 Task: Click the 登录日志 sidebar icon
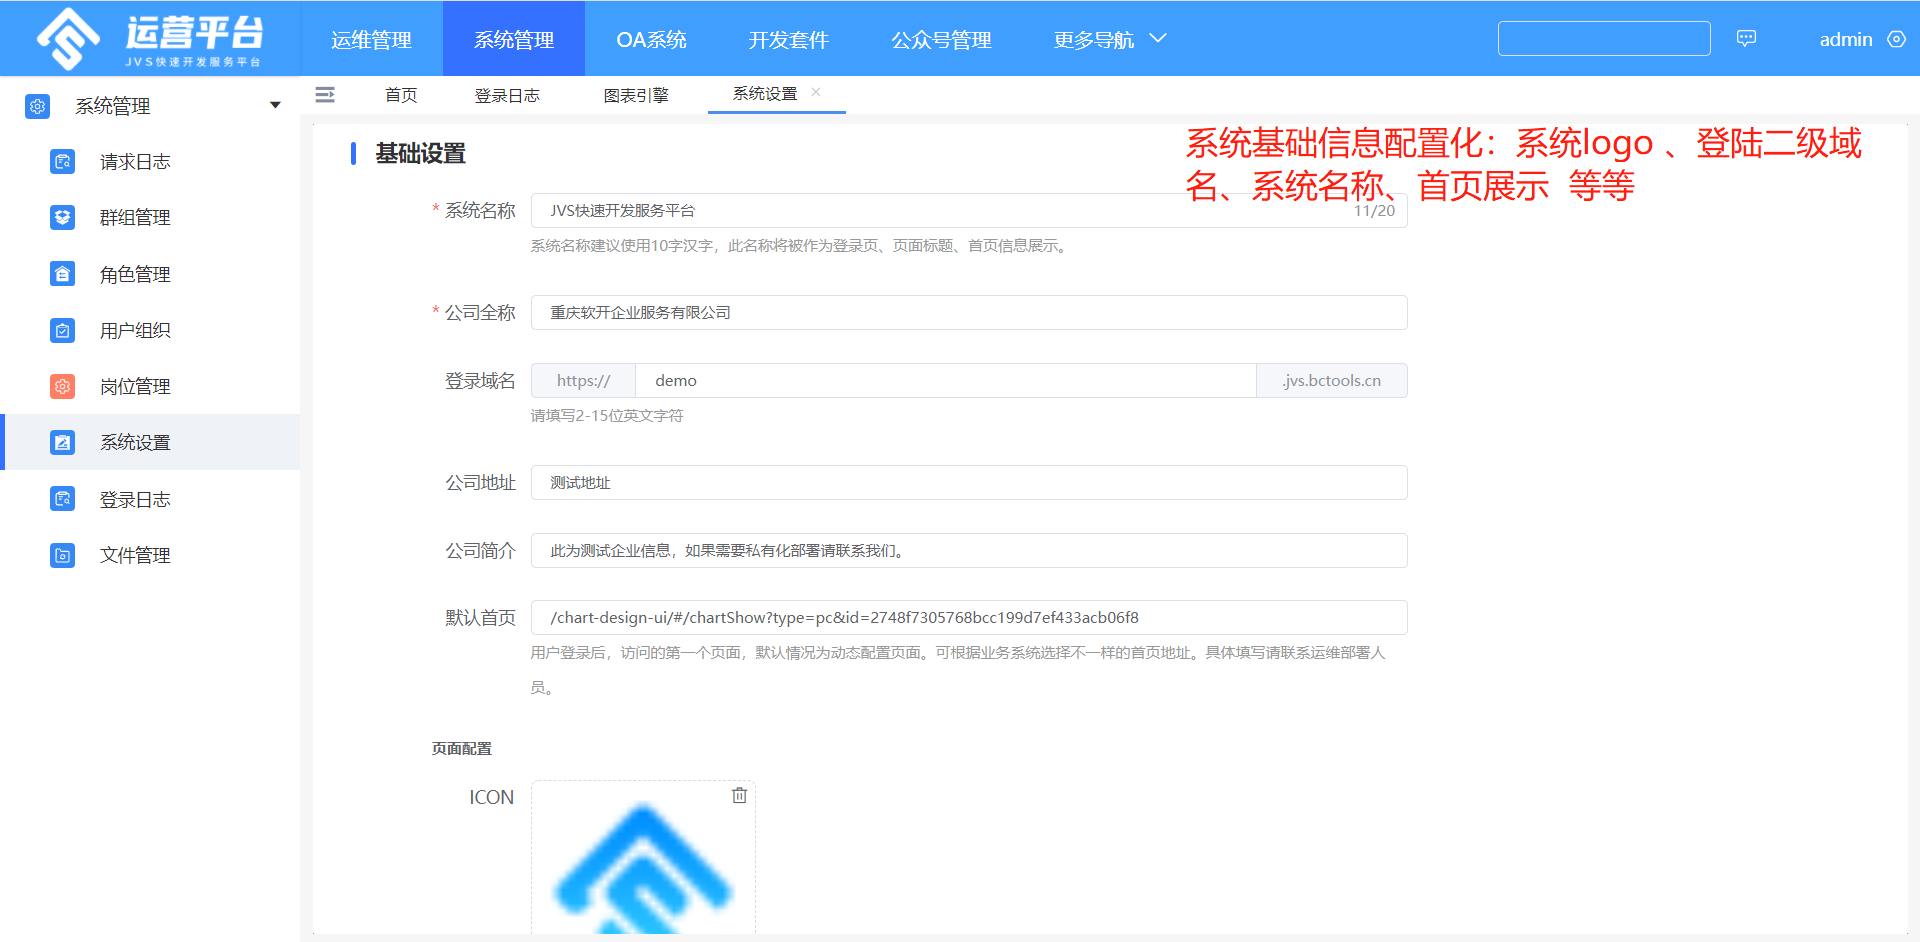click(62, 499)
